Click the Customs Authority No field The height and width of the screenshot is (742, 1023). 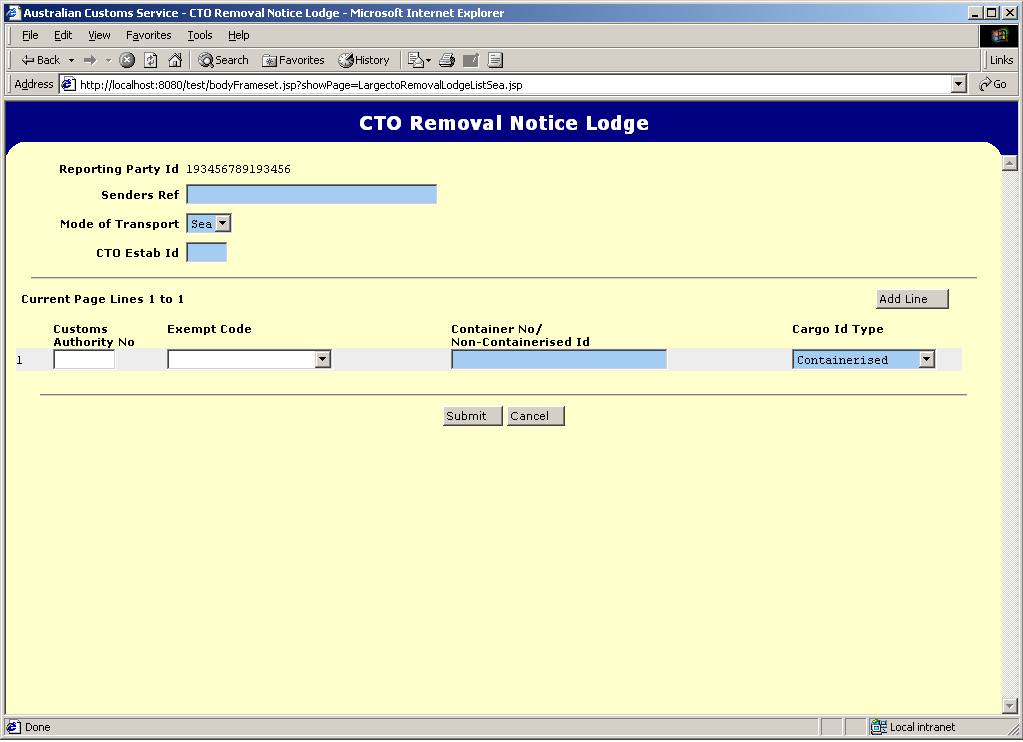tap(84, 360)
